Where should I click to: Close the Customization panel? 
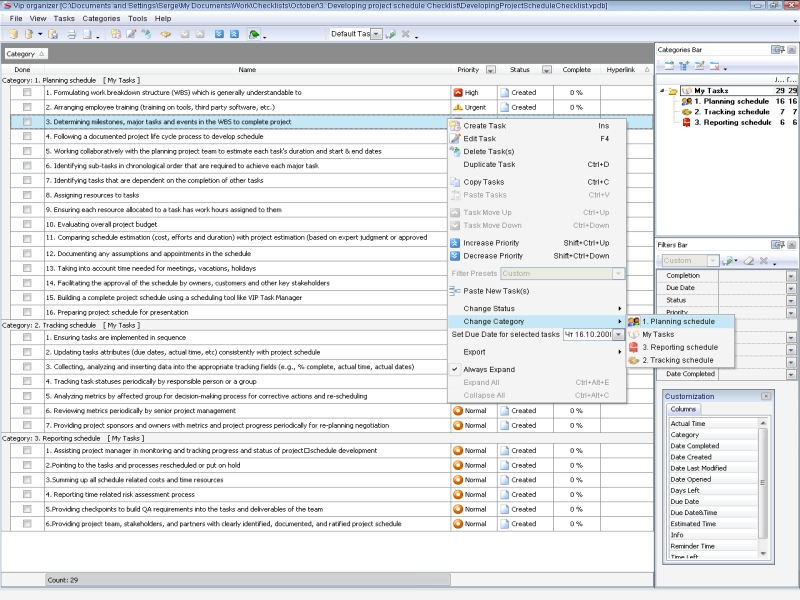[766, 396]
